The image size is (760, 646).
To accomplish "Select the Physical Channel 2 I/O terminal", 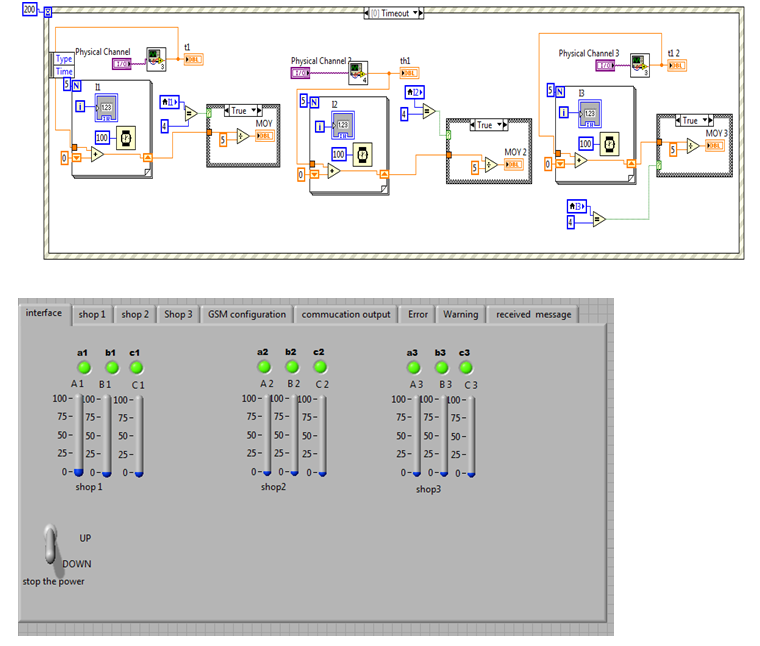I will (300, 73).
